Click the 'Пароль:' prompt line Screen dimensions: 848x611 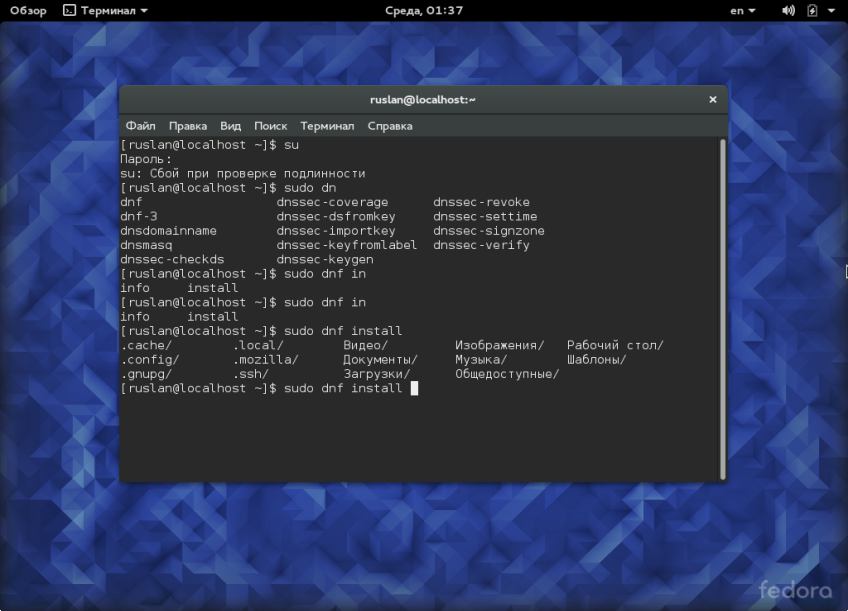(146, 160)
